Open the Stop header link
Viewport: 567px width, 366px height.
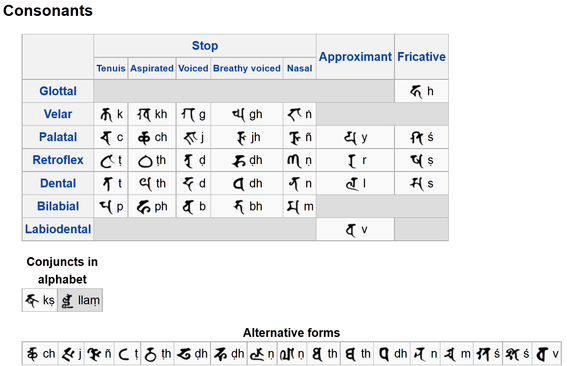click(x=205, y=46)
